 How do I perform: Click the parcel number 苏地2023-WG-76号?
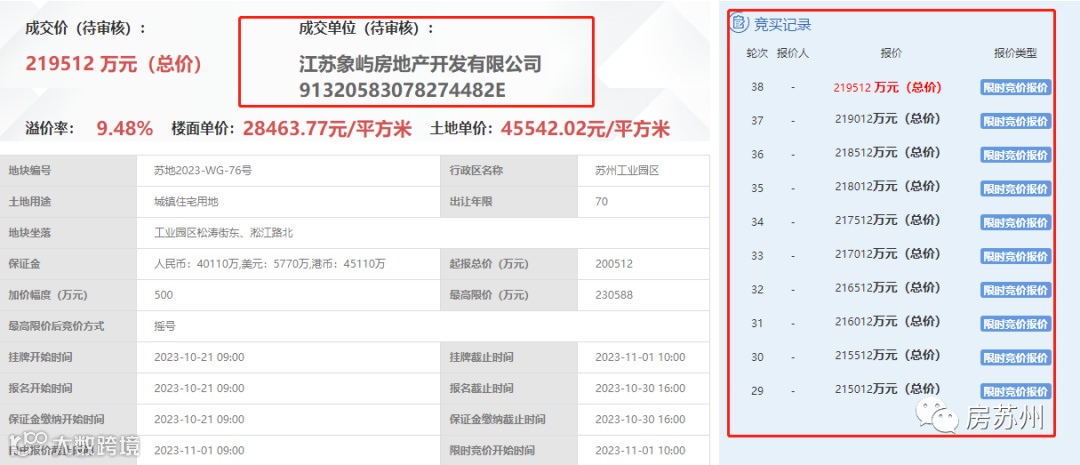point(203,170)
